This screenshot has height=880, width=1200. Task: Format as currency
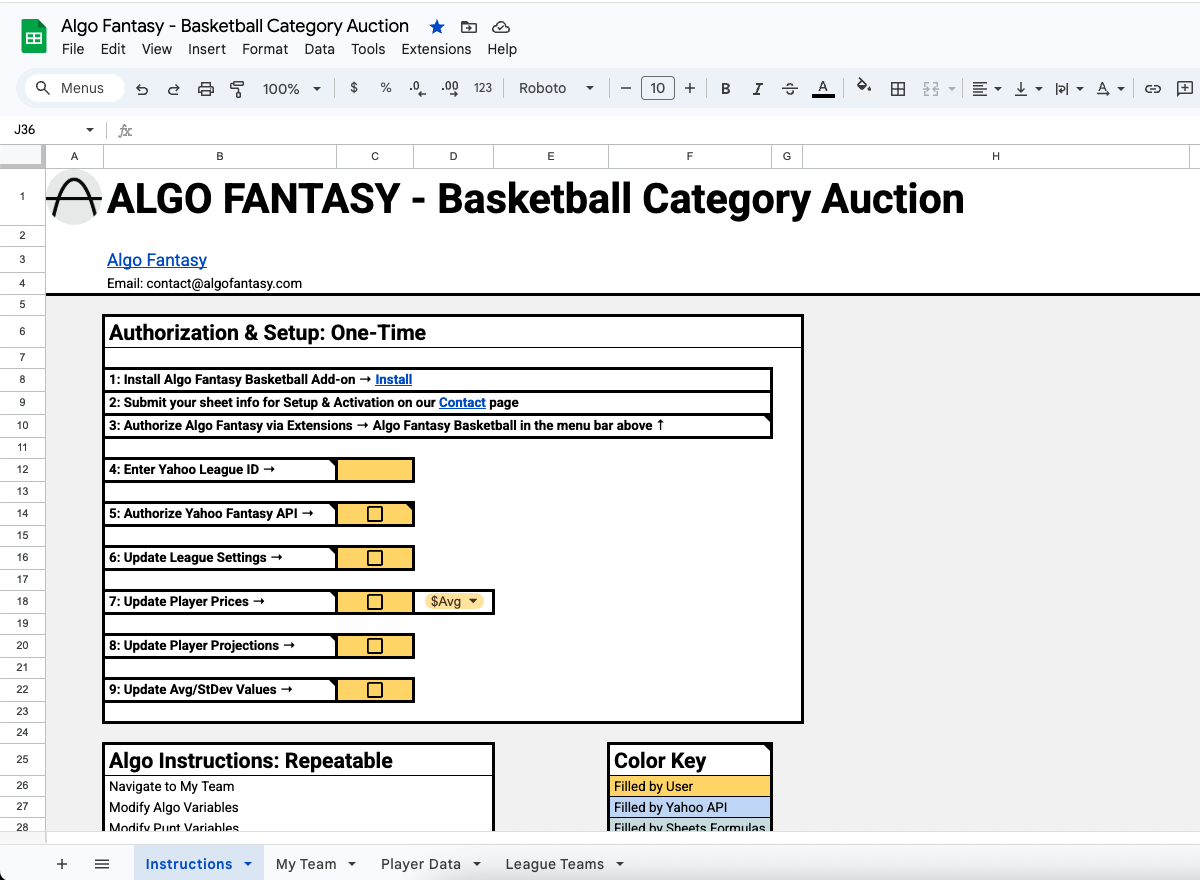coord(354,88)
